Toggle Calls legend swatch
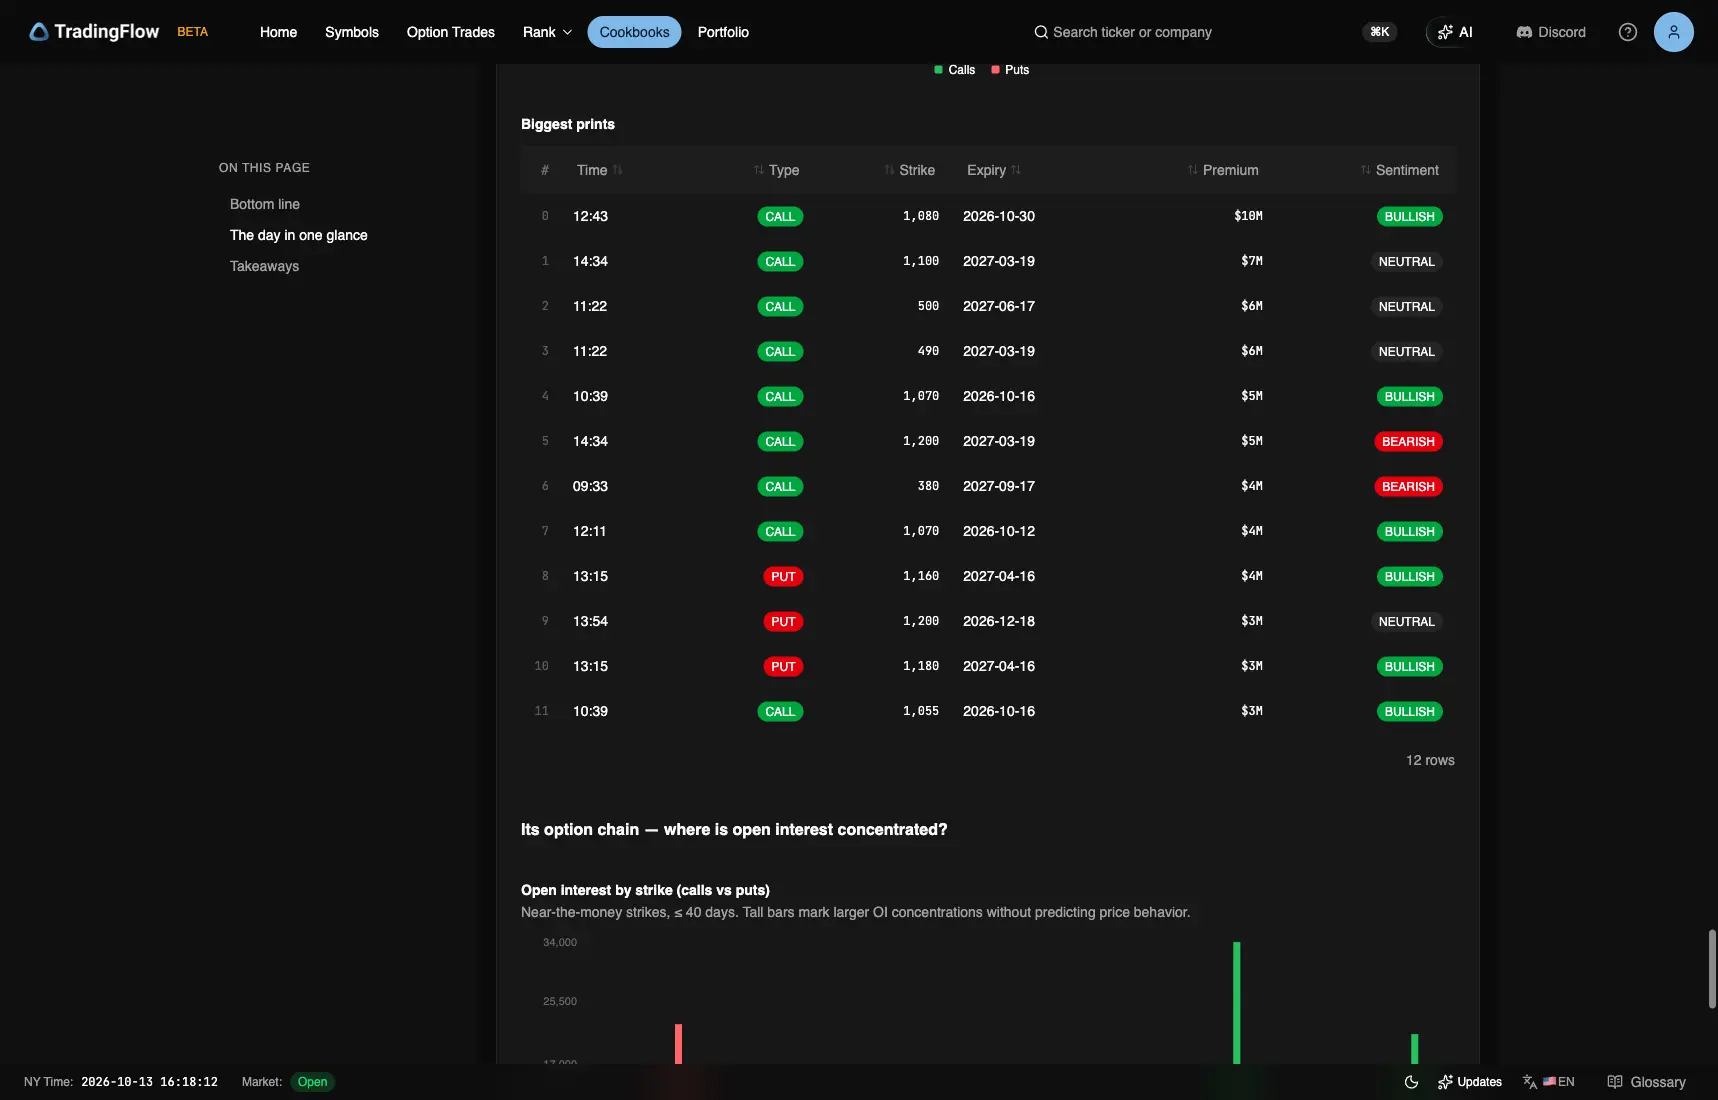 938,70
